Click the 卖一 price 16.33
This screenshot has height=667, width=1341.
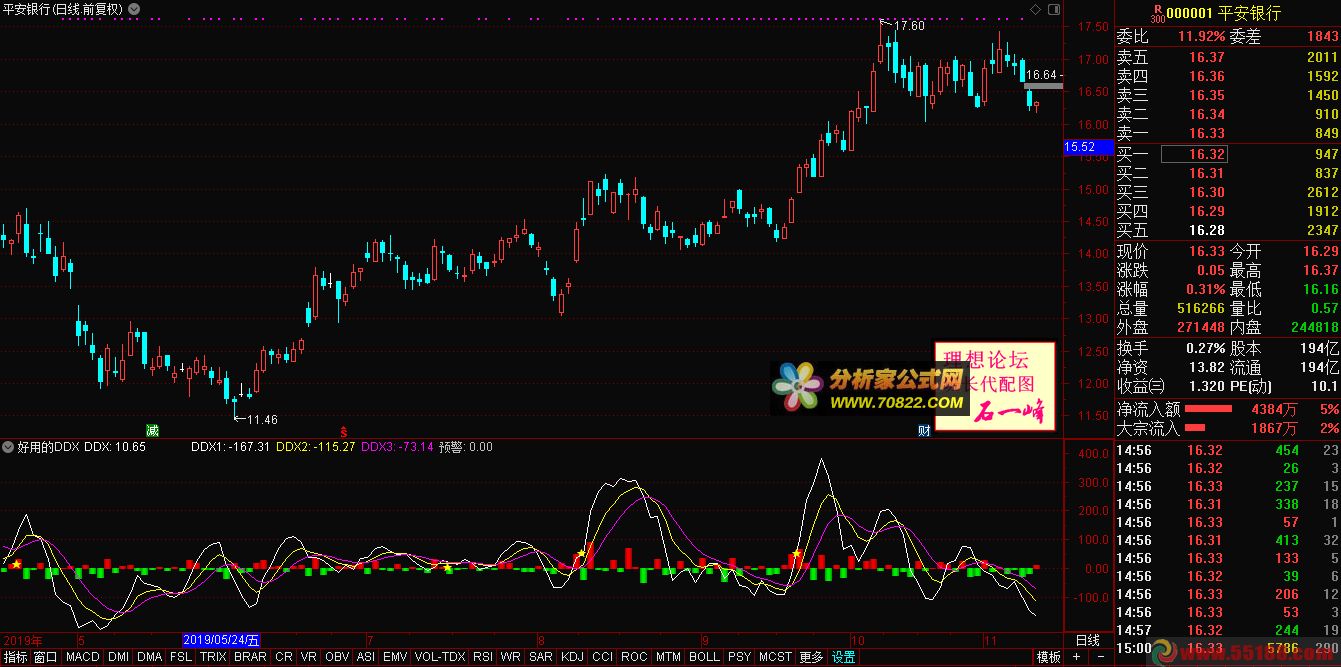pos(1206,133)
